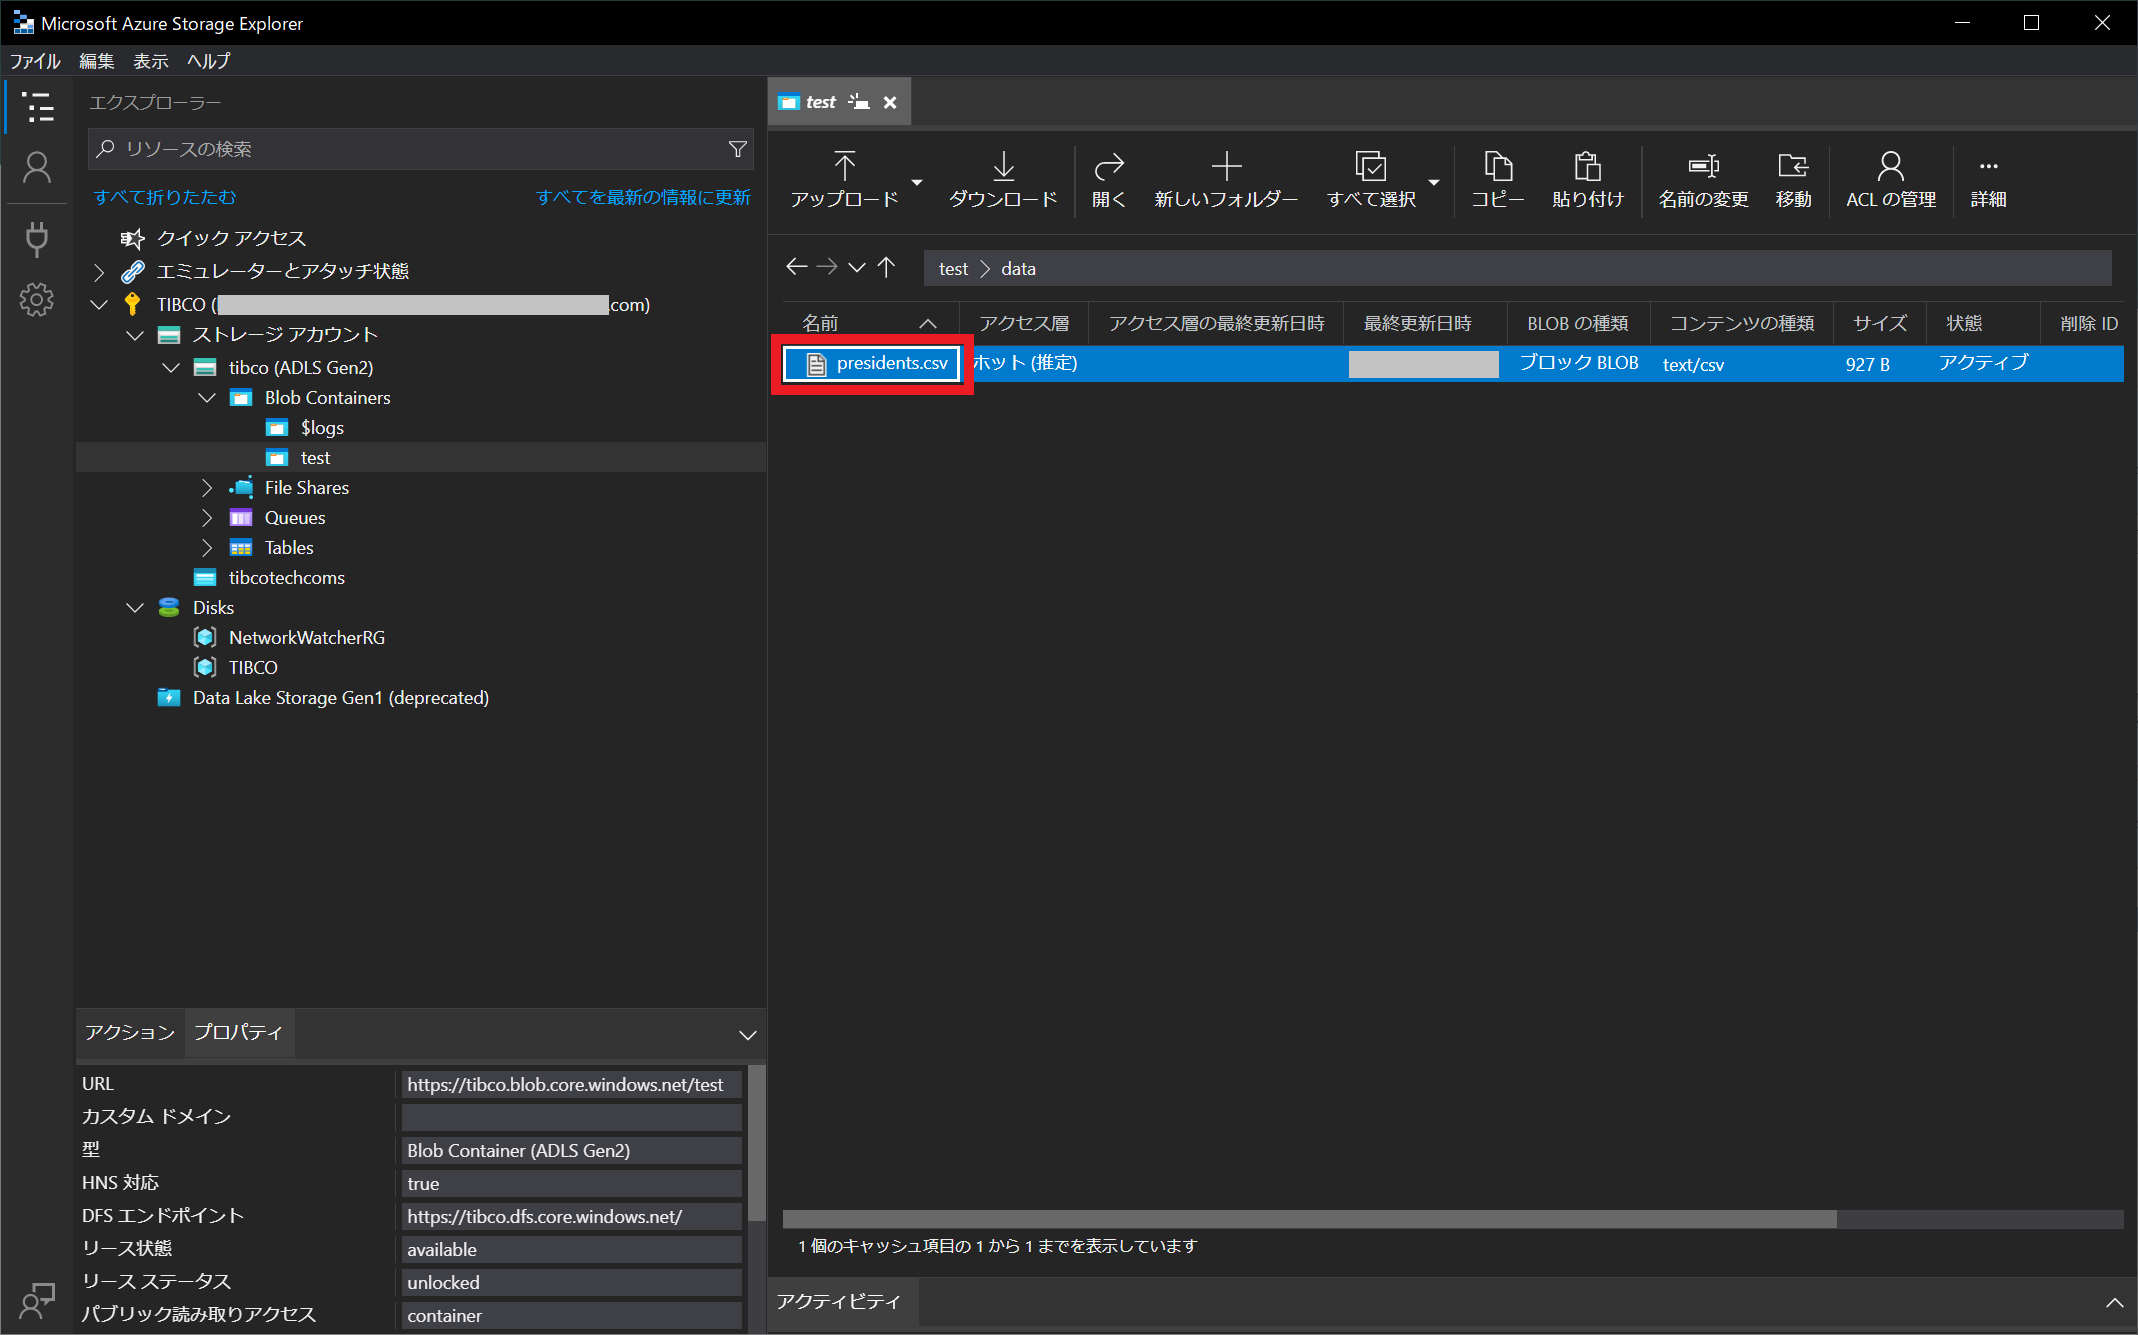Click すべてを最新の情報に更新 refresh all link
This screenshot has width=2138, height=1335.
pos(643,197)
